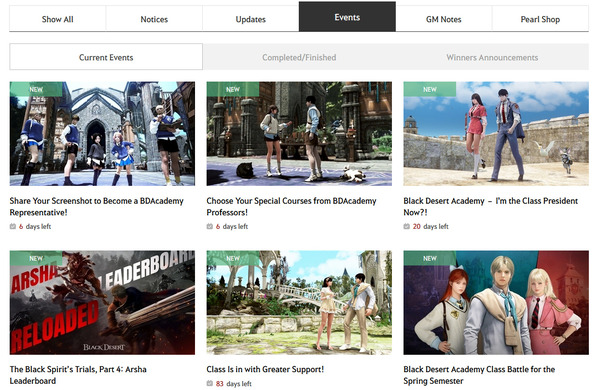Image resolution: width=599 pixels, height=390 pixels.
Task: Open the Arsha Leaderboard Reloaded thumbnail
Action: click(x=102, y=303)
